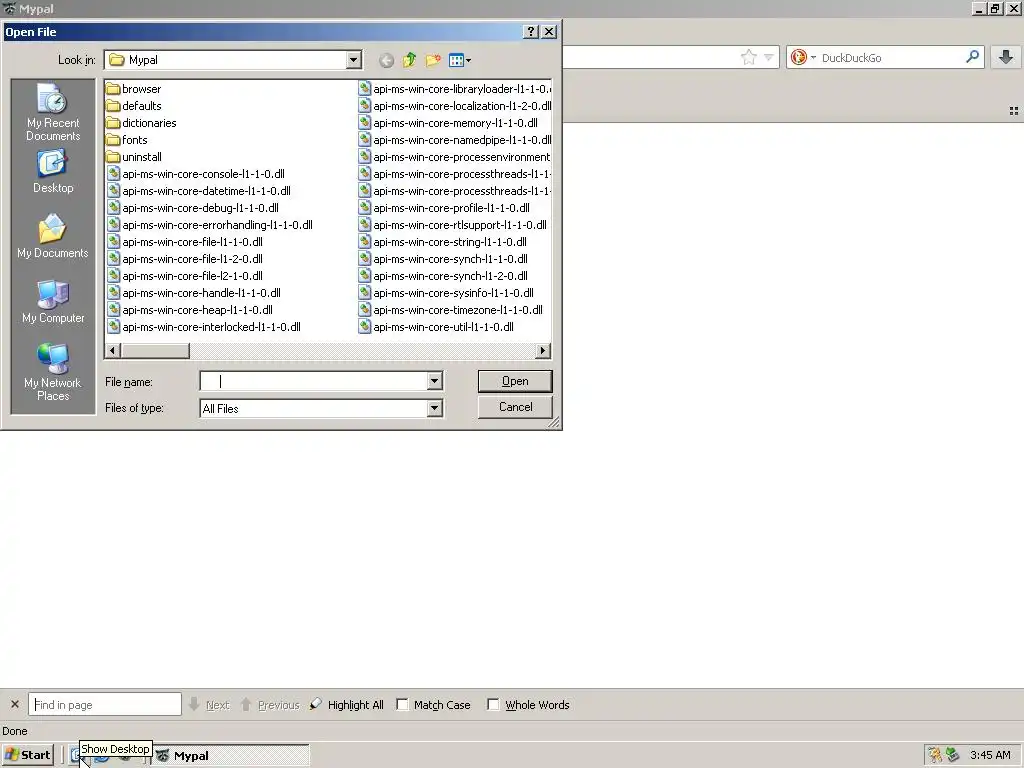Screen dimensions: 1024x768
Task: Click Previous in find bar
Action: (270, 705)
